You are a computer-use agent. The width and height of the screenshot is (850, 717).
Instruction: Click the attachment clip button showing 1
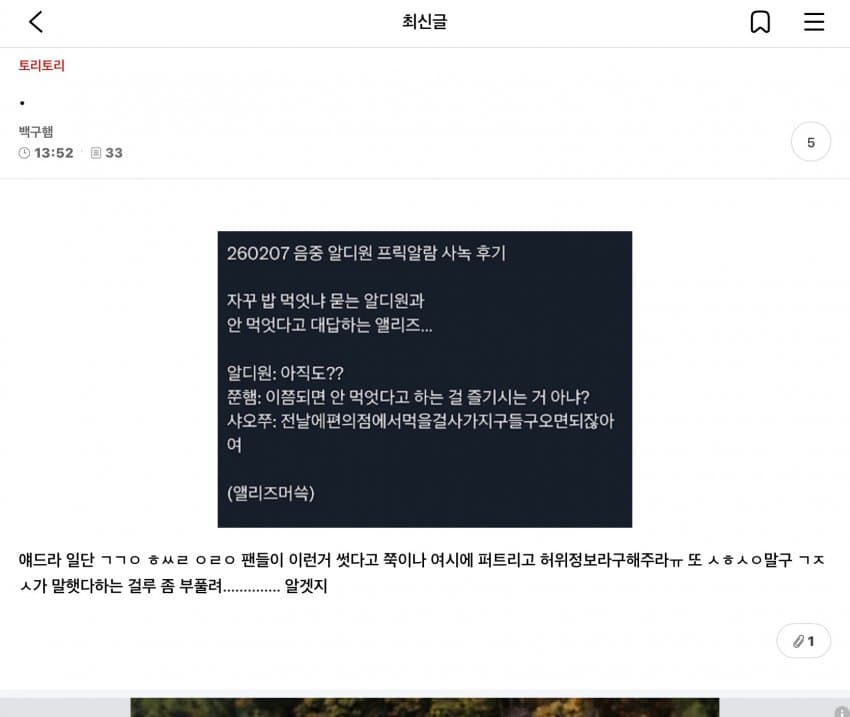tap(803, 641)
